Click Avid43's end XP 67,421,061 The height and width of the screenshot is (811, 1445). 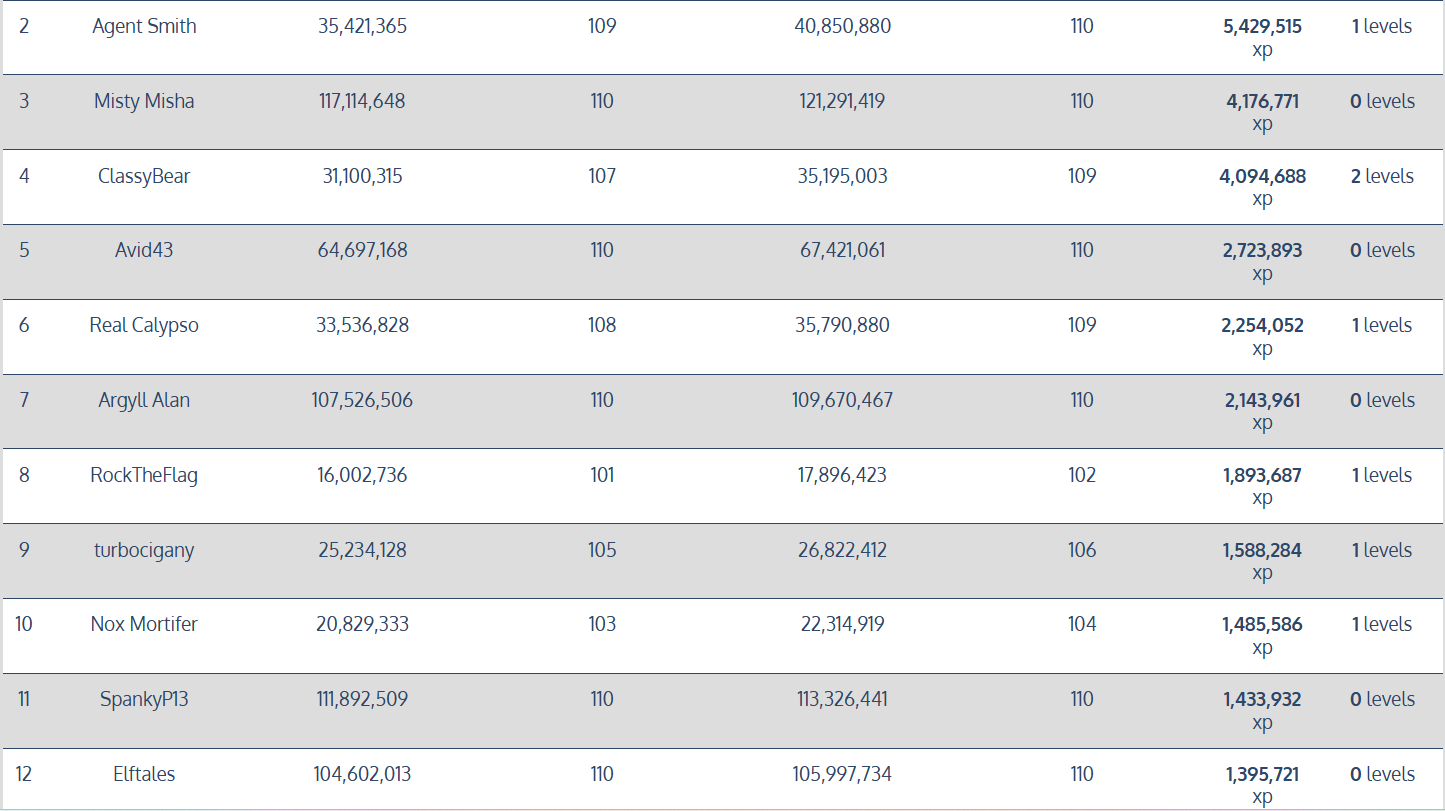point(842,250)
